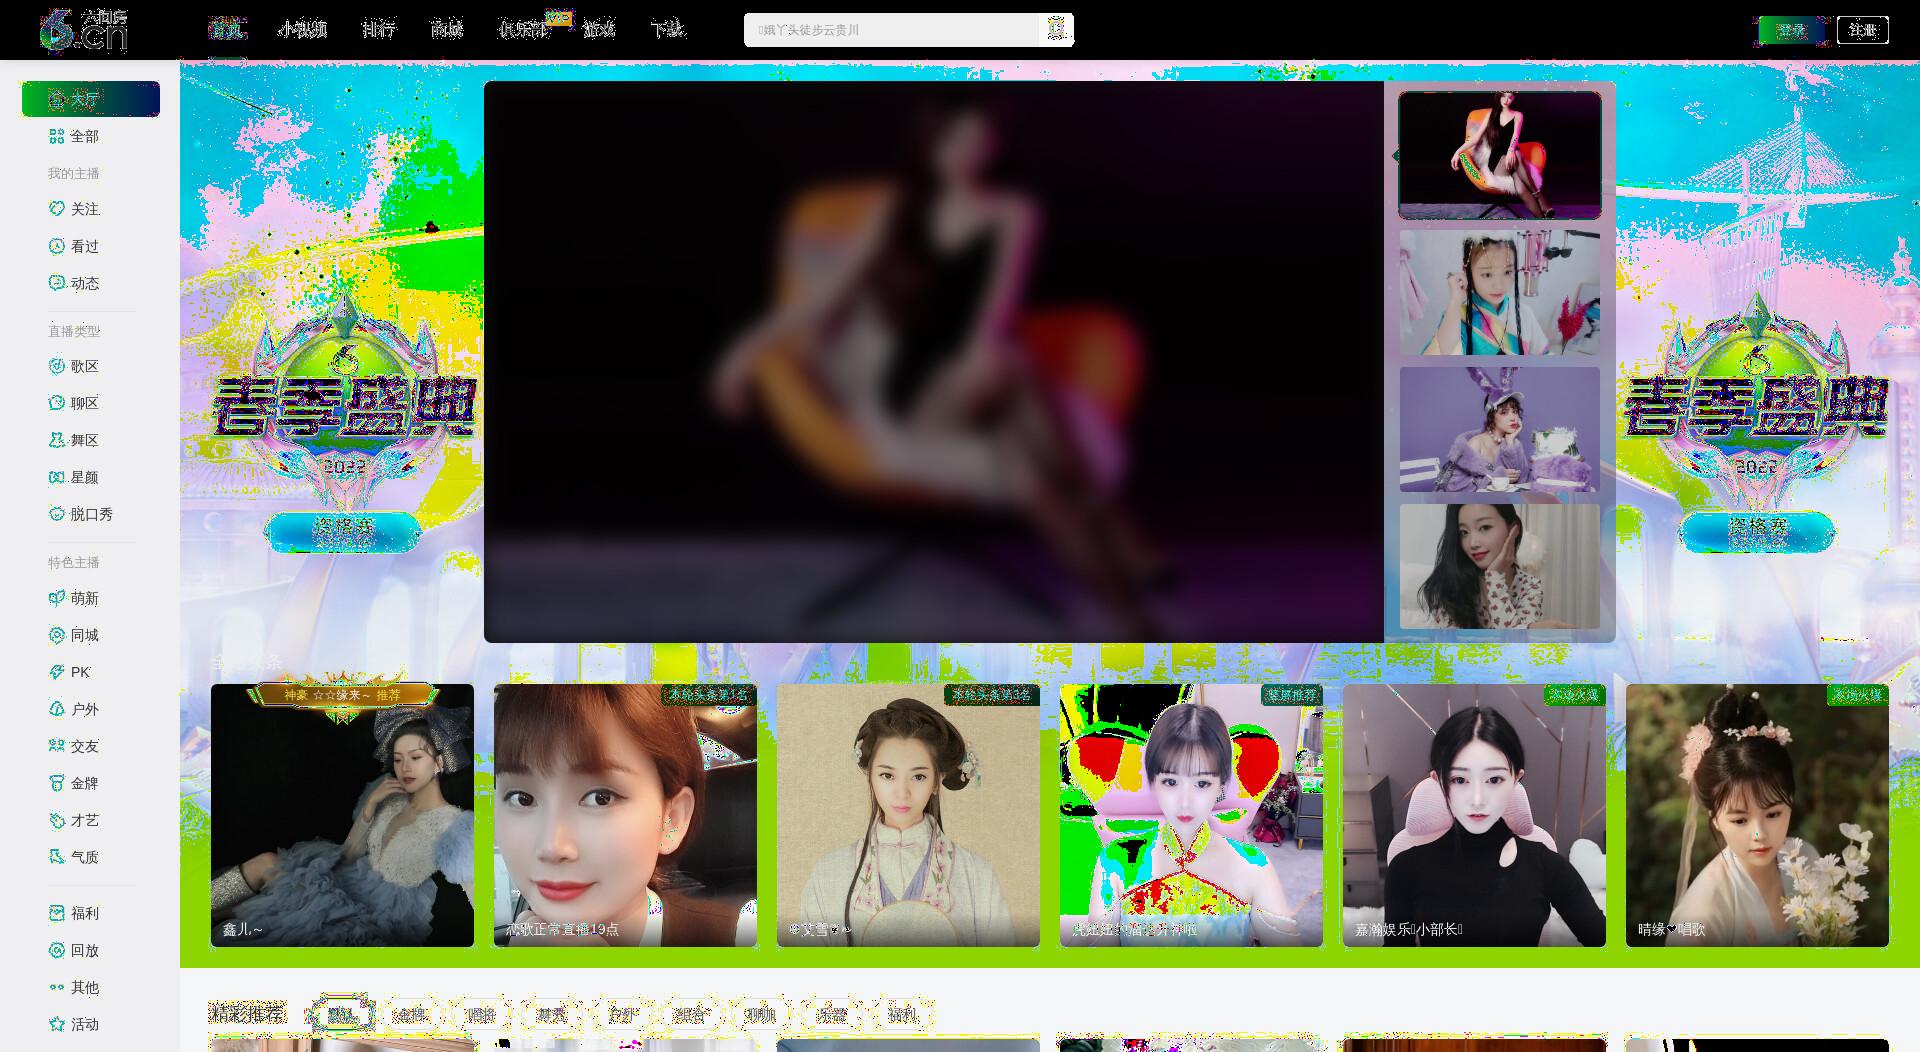Screen dimensions: 1920x1052
Task: Select the 萌新 newcomer icon
Action: pos(57,598)
